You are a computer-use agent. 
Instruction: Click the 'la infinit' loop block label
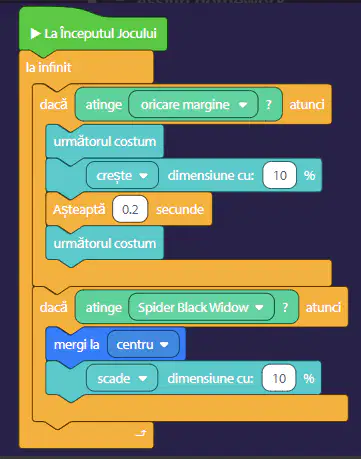pyautogui.click(x=49, y=67)
